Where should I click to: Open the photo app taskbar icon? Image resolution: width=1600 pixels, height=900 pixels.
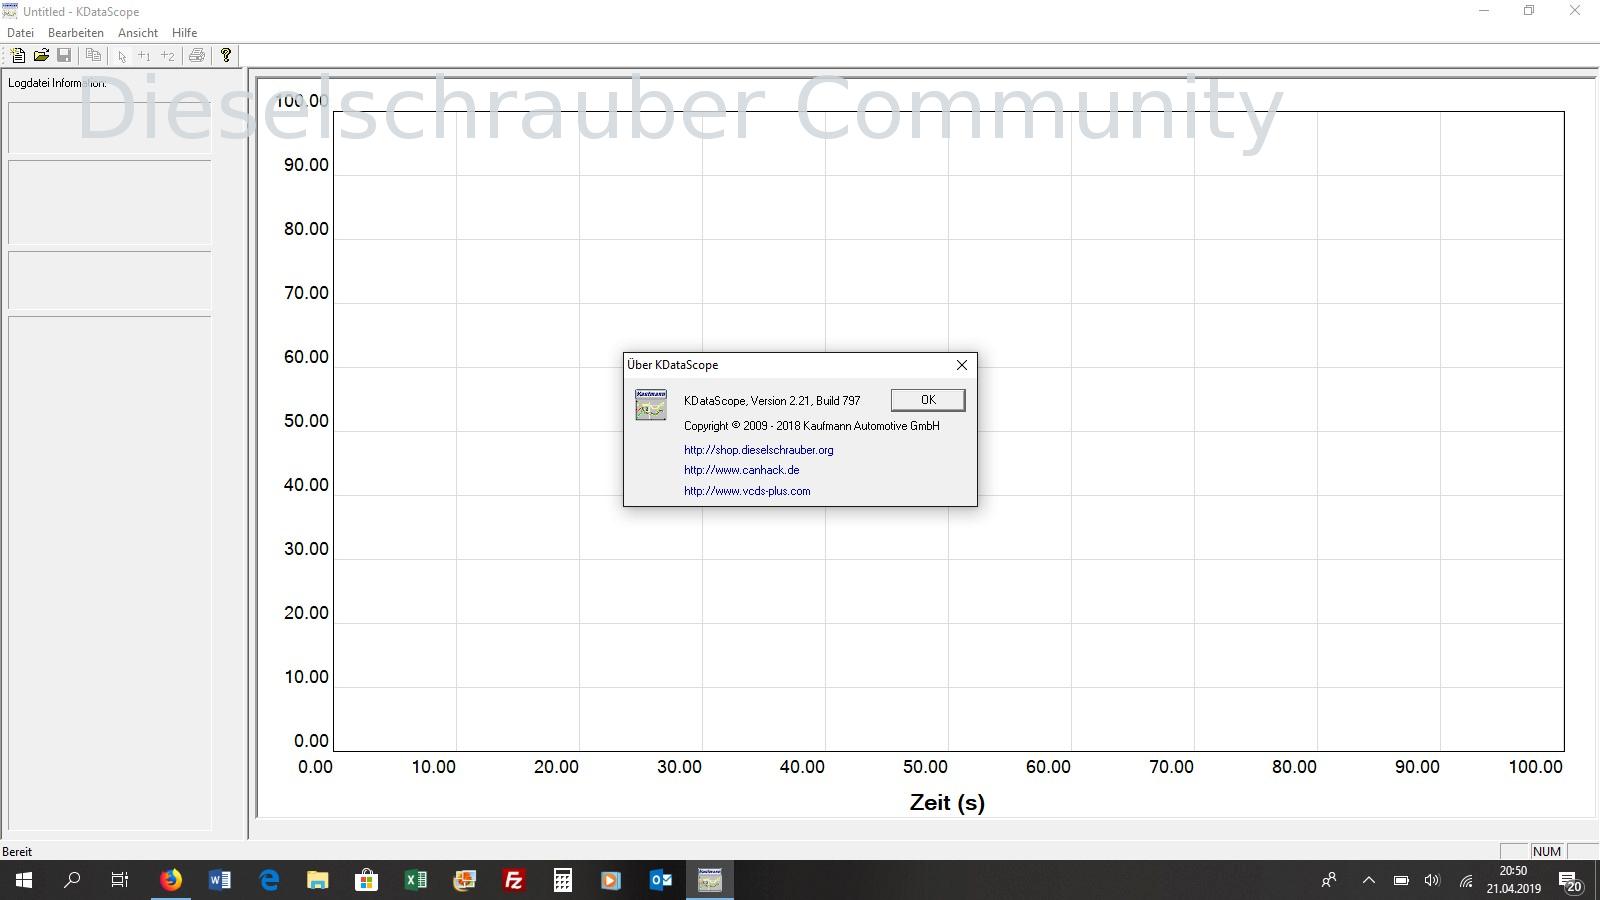(x=465, y=880)
